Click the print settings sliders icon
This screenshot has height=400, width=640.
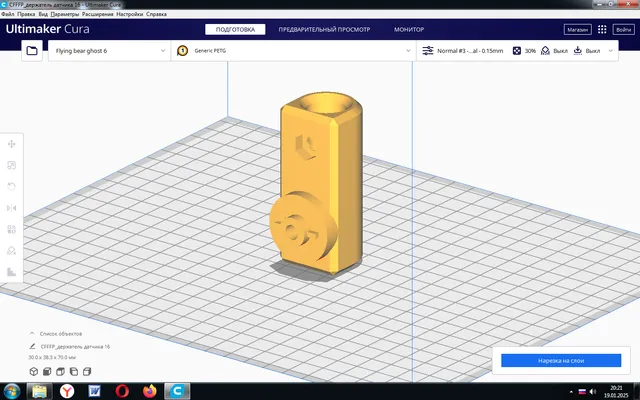point(428,51)
